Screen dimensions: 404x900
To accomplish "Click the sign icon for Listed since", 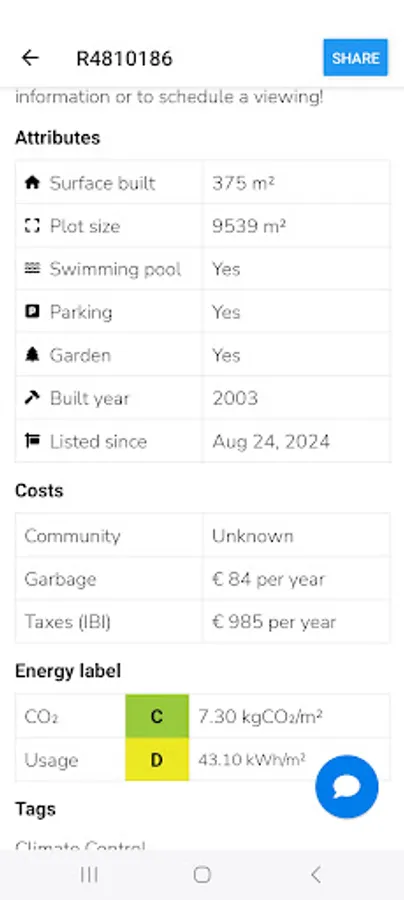I will (32, 441).
